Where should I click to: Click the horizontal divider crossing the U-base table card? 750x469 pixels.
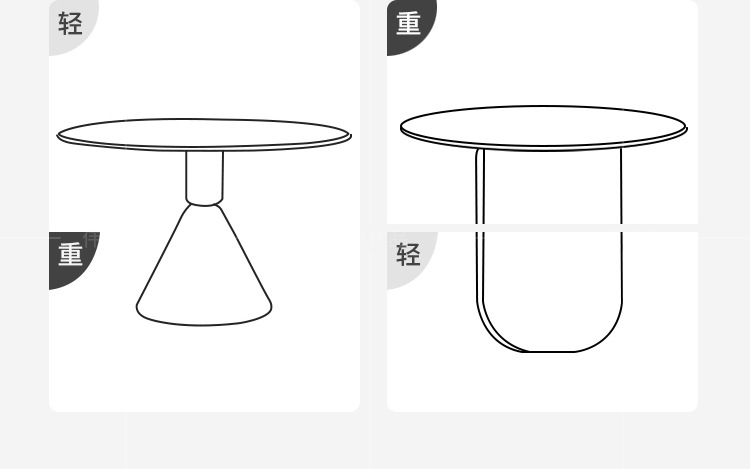pyautogui.click(x=542, y=228)
